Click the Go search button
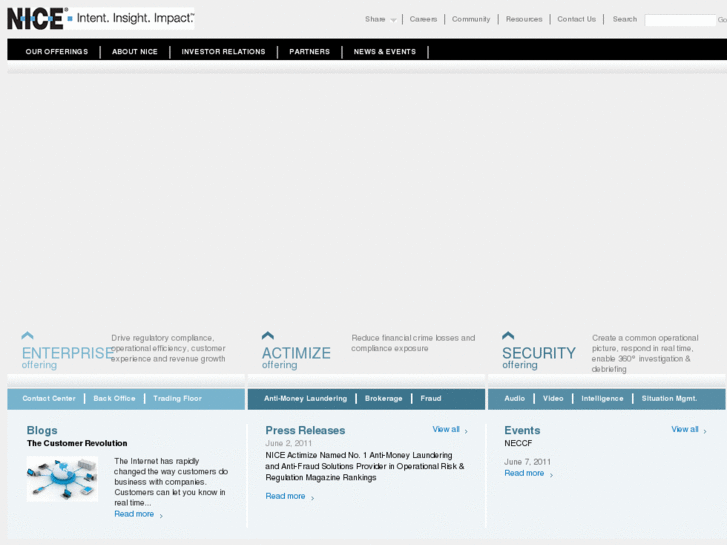The image size is (727, 545). point(722,20)
